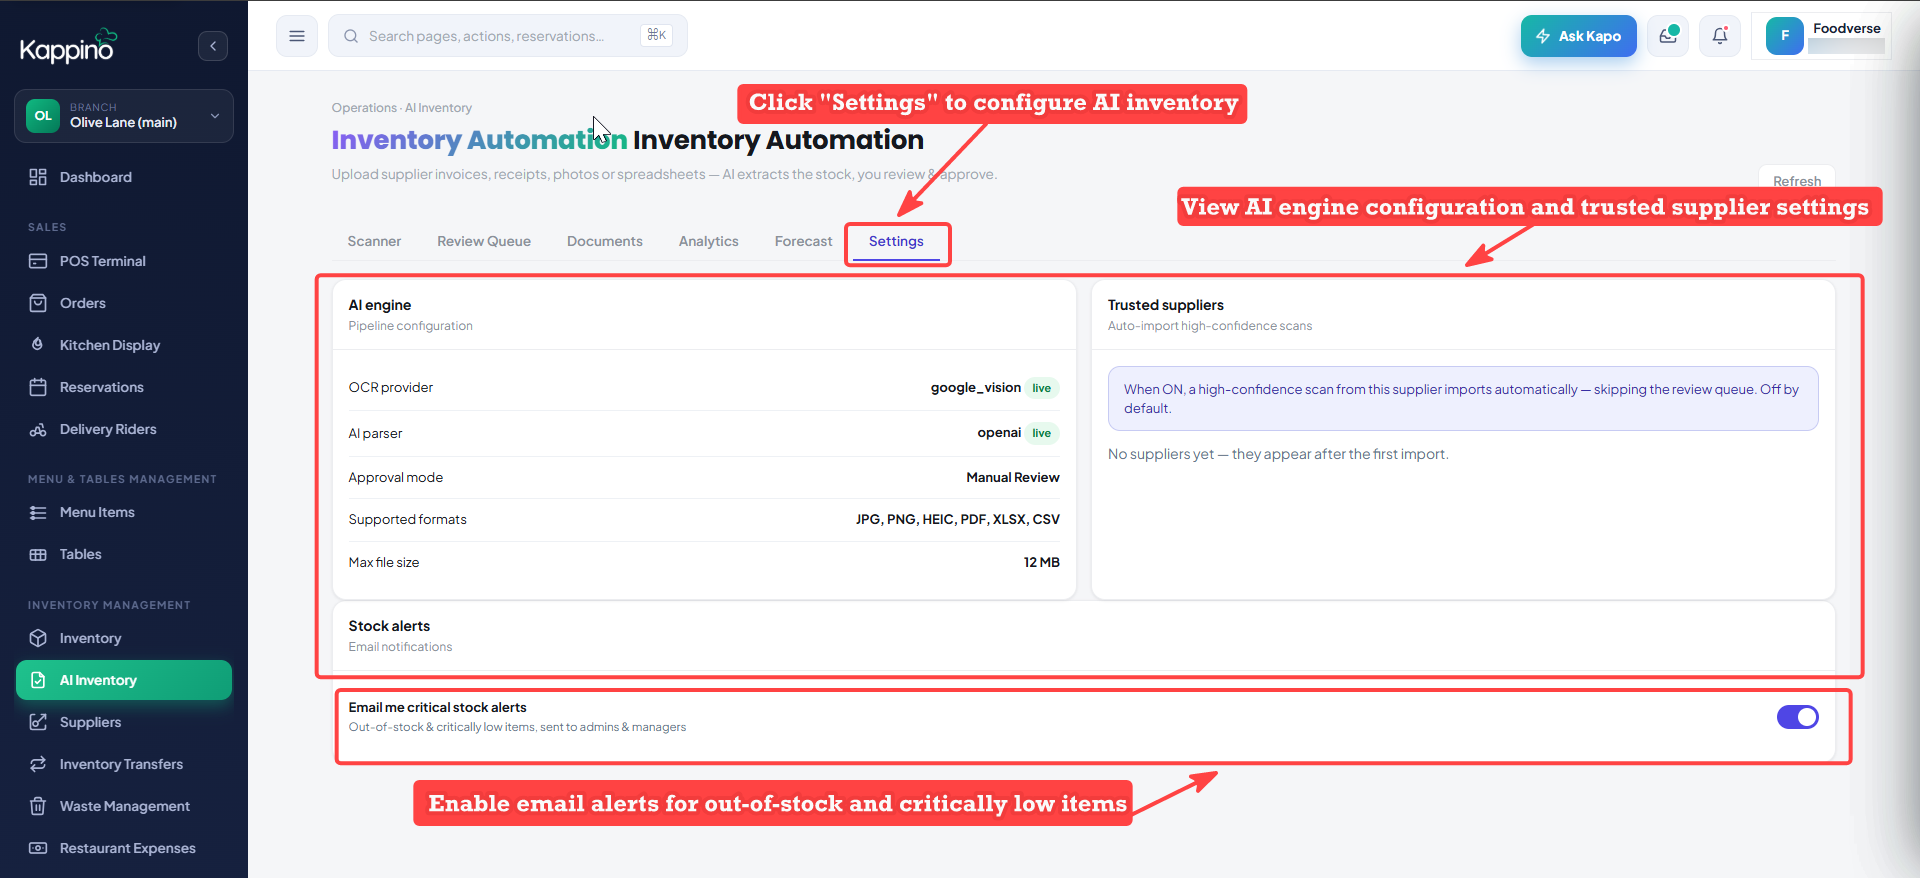This screenshot has height=878, width=1920.
Task: Open the Documents tab
Action: click(605, 241)
